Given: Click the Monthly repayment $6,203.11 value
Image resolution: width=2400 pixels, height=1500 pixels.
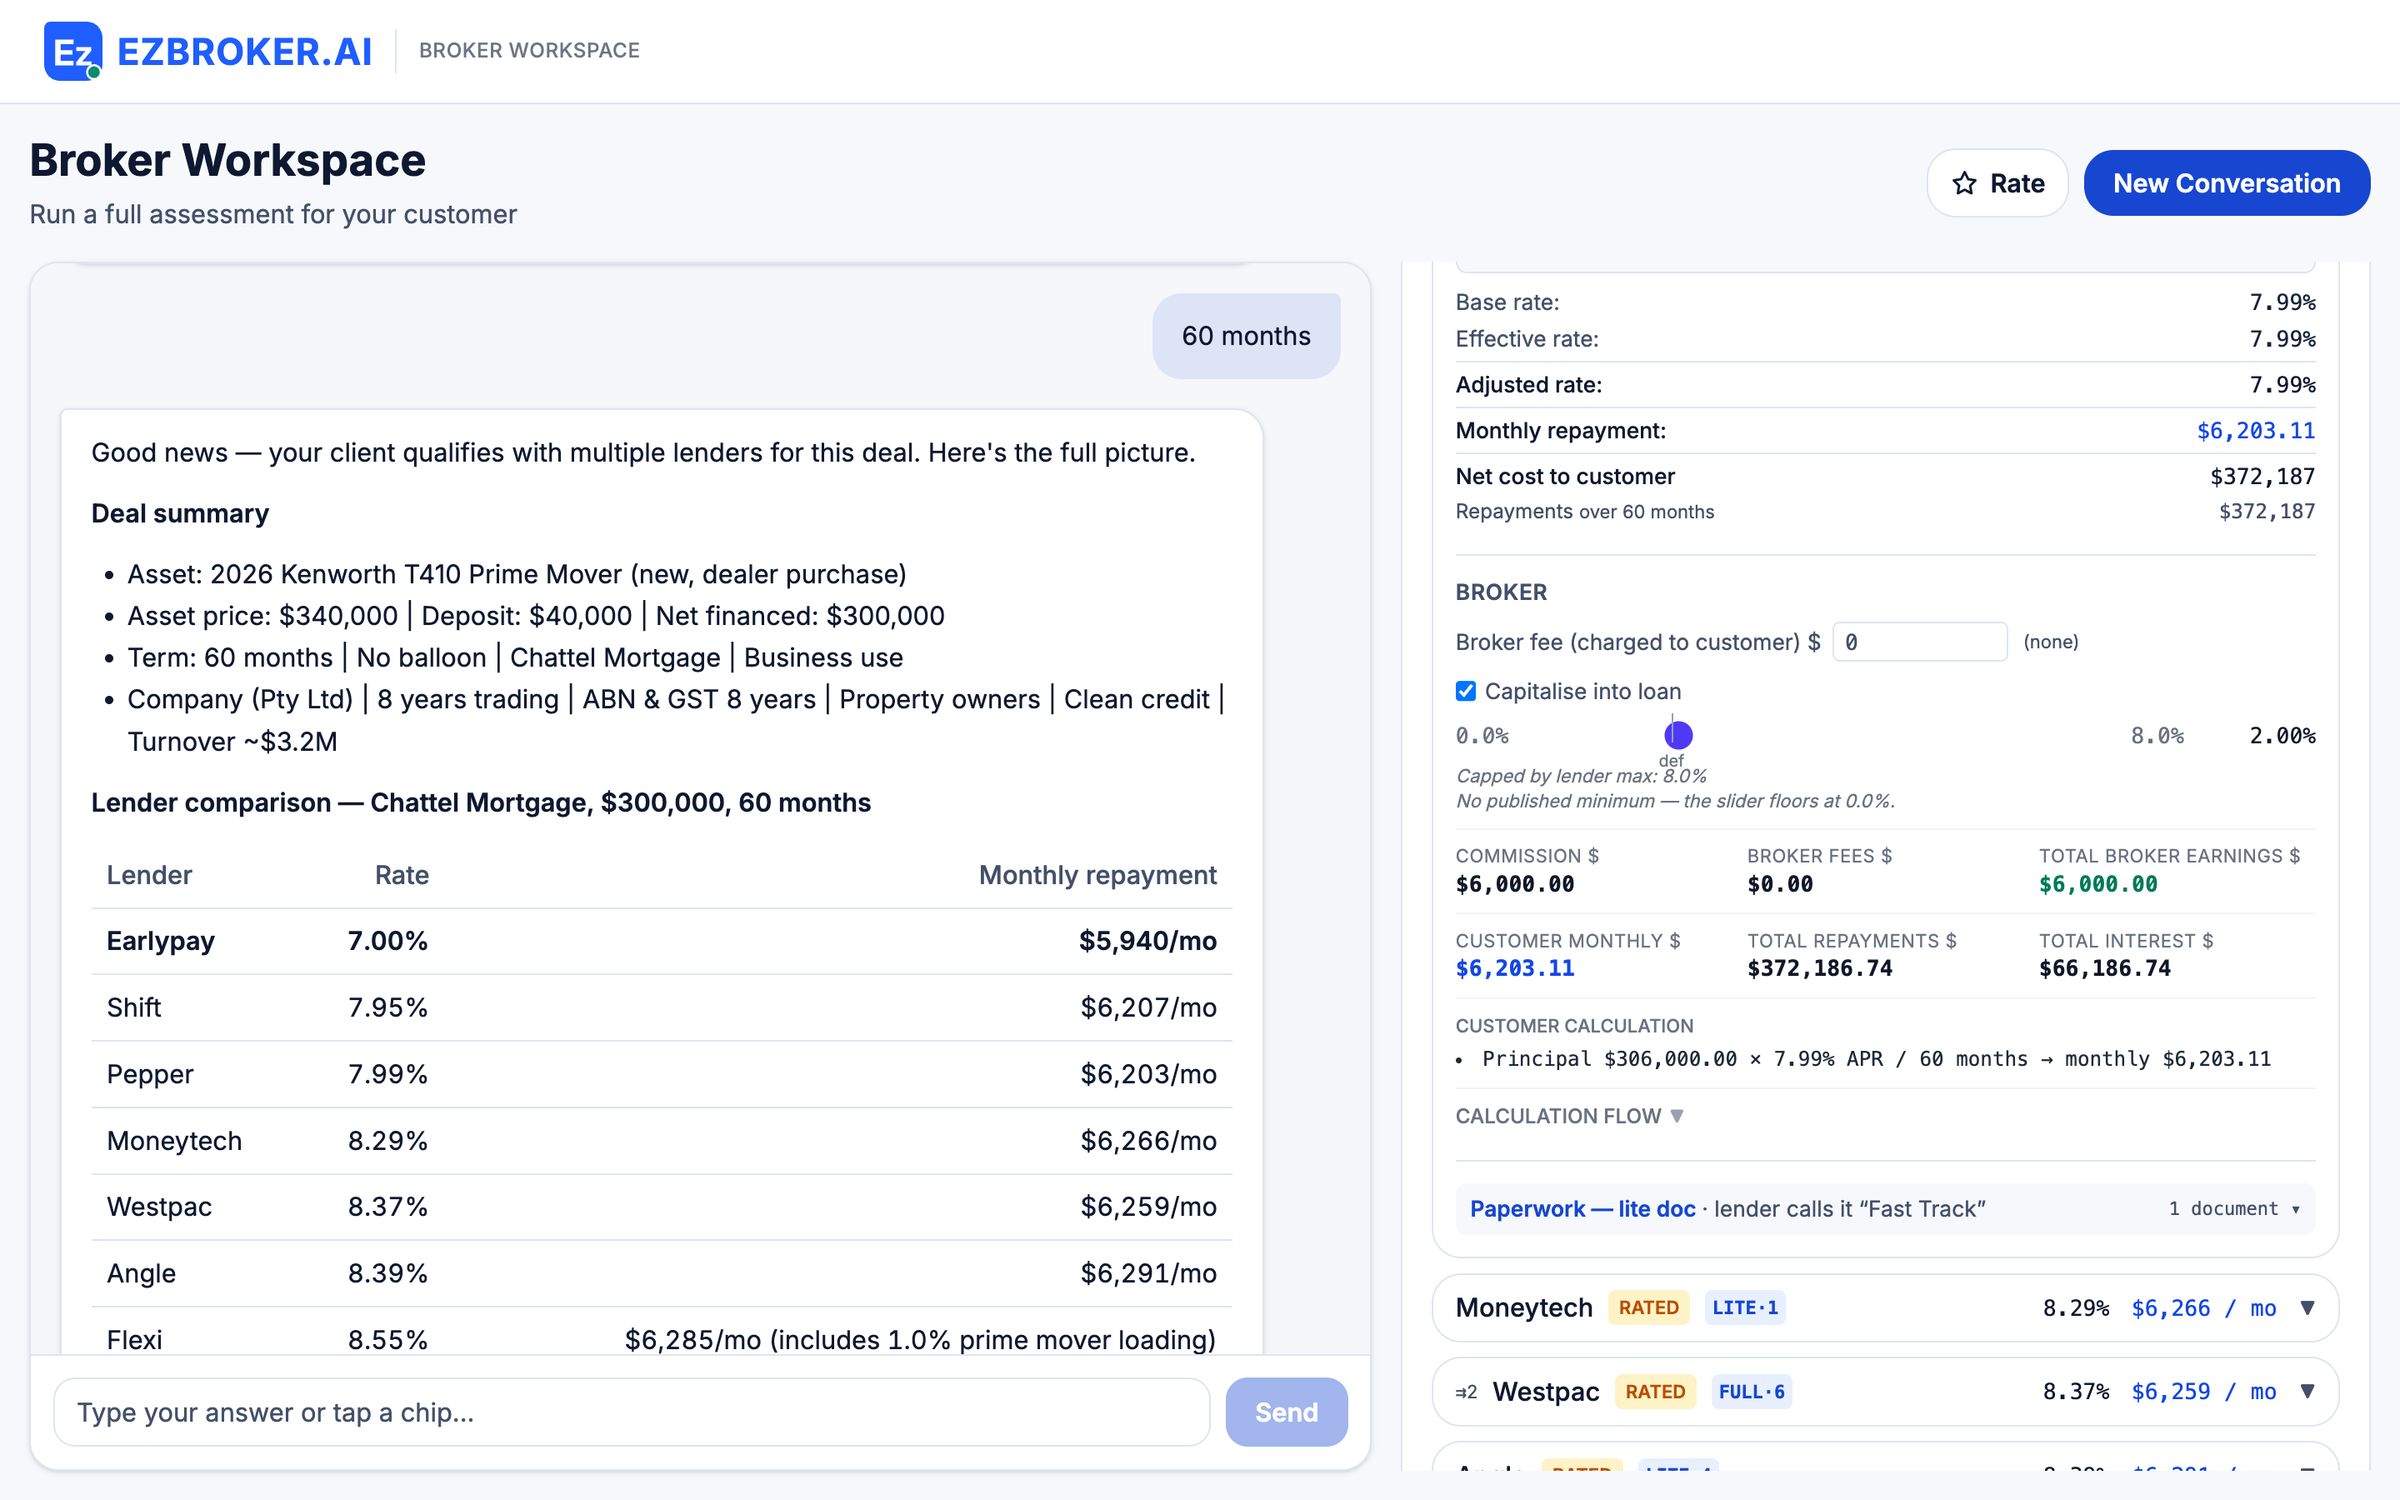Looking at the screenshot, I should 2255,431.
